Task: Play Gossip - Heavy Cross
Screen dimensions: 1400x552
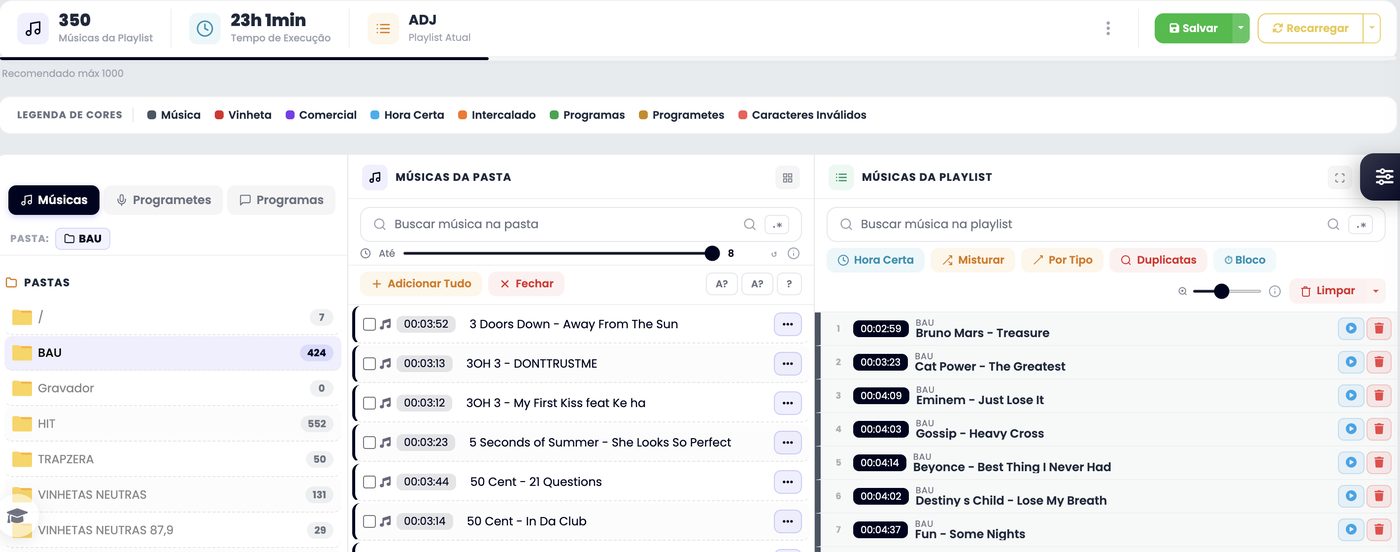Action: click(x=1350, y=429)
